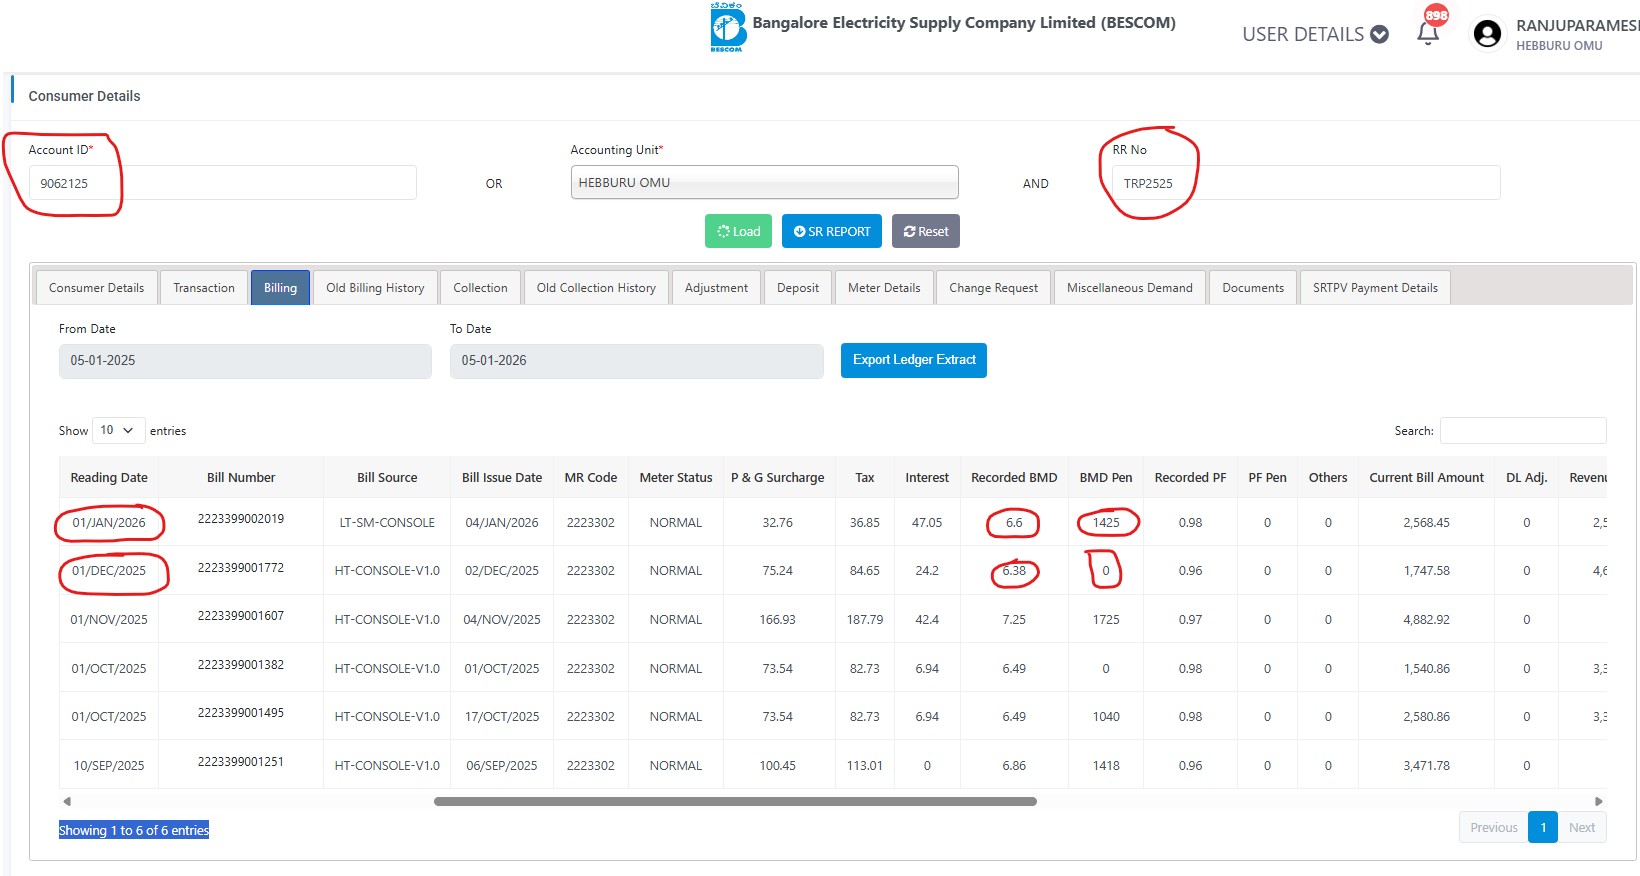Sort by Bill Number column header

coord(241,478)
